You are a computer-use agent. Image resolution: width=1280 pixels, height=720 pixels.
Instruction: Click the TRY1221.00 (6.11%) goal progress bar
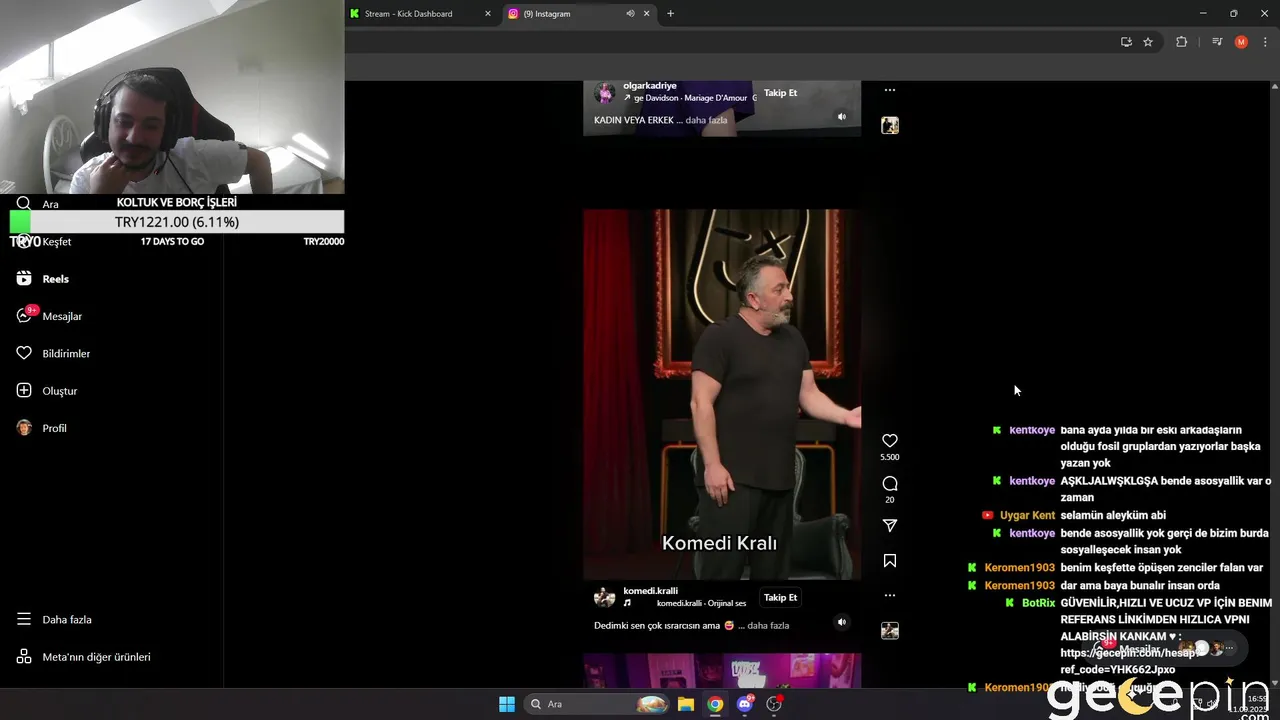[x=177, y=222]
